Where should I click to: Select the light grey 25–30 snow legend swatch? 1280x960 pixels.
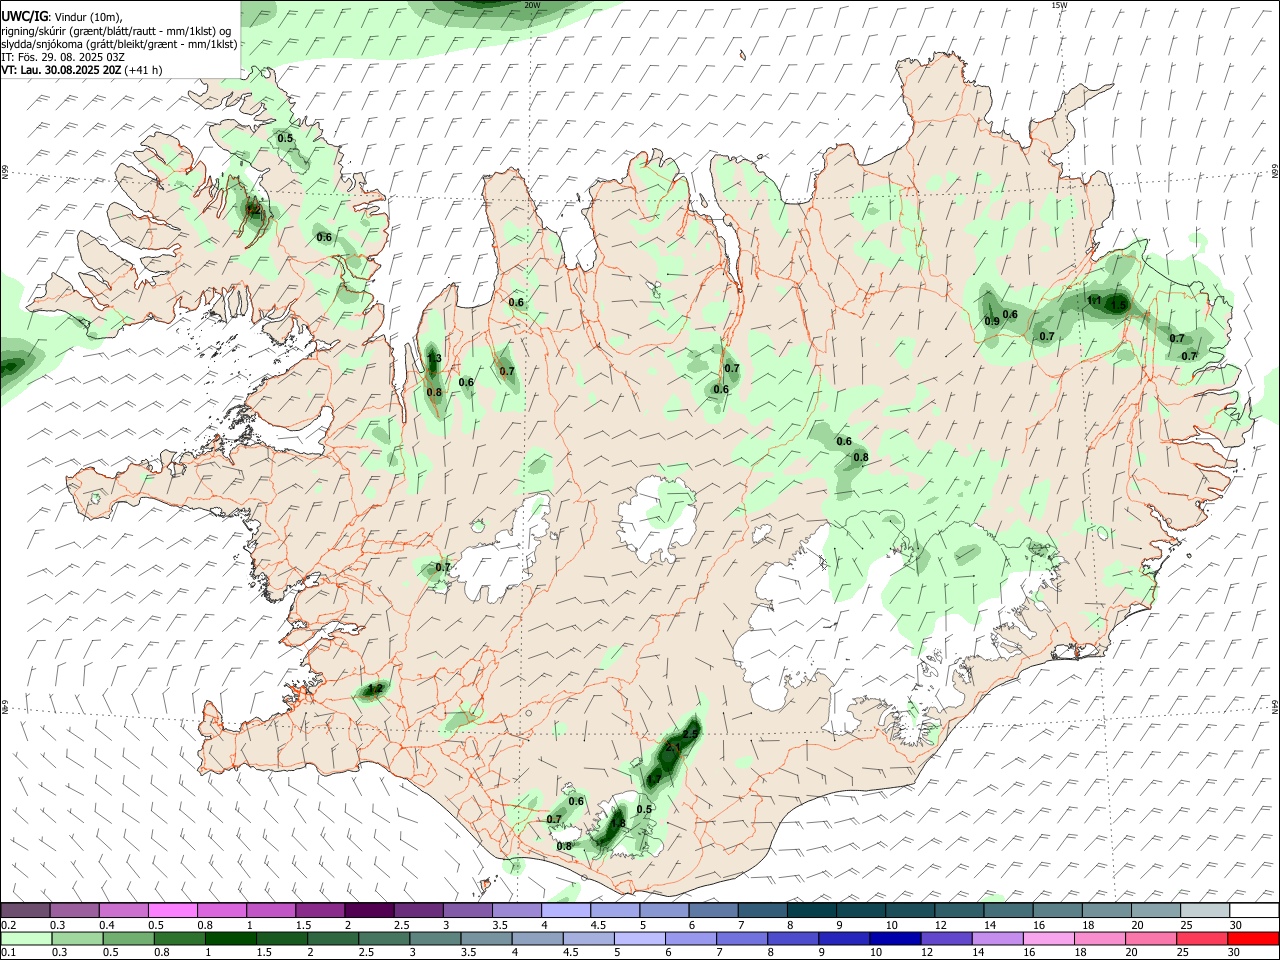[x=1204, y=910]
